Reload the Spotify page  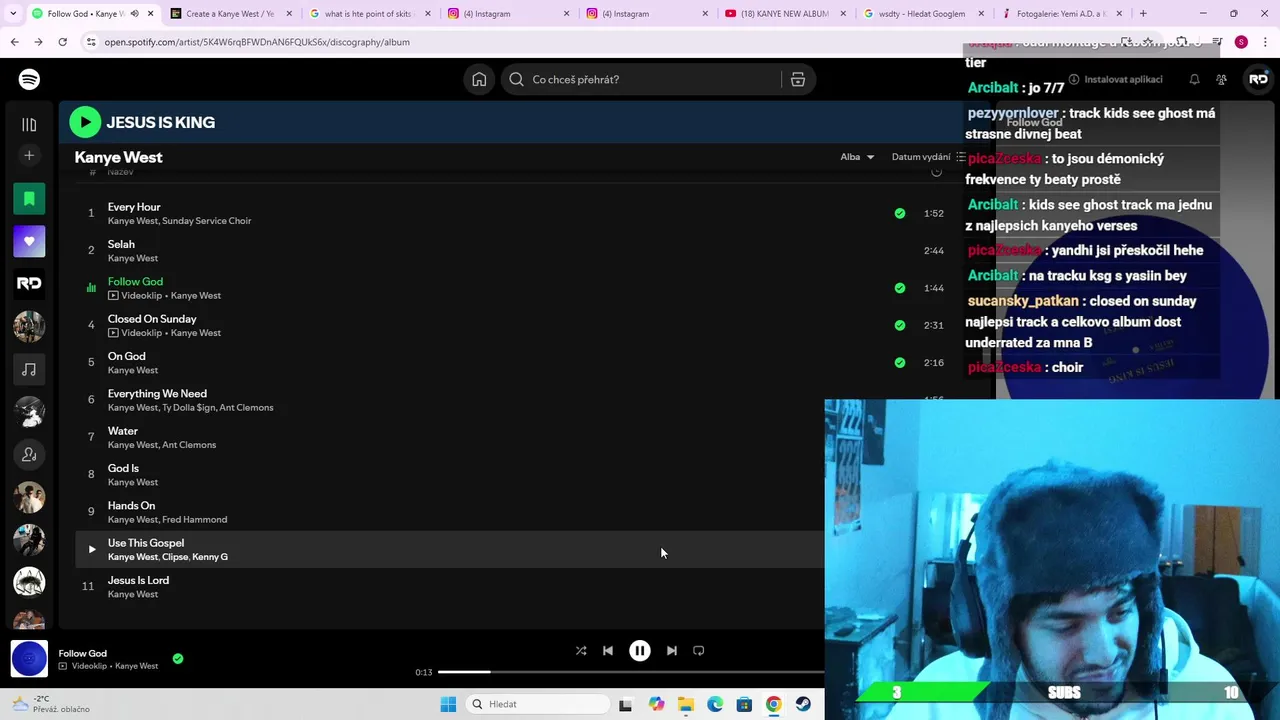tap(62, 42)
